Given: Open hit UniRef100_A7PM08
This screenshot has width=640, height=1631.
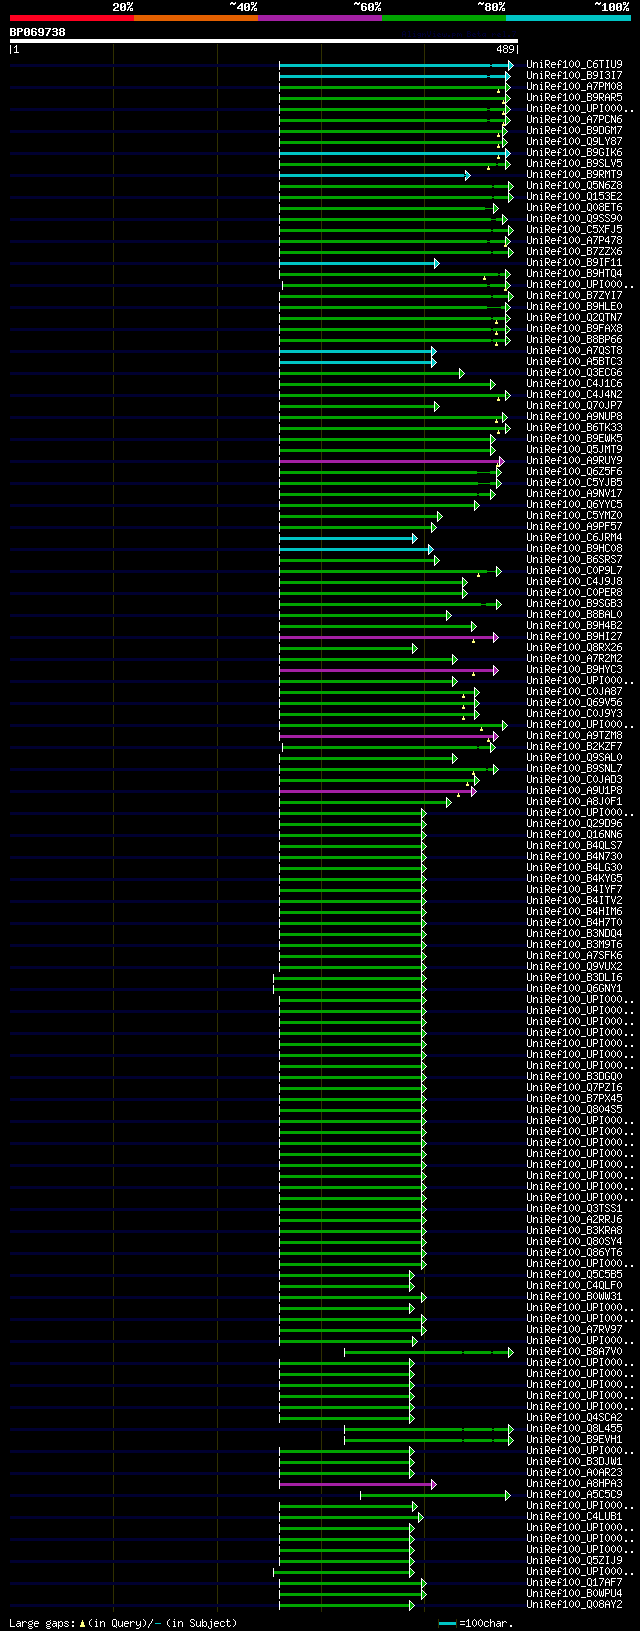Looking at the screenshot, I should (x=574, y=87).
